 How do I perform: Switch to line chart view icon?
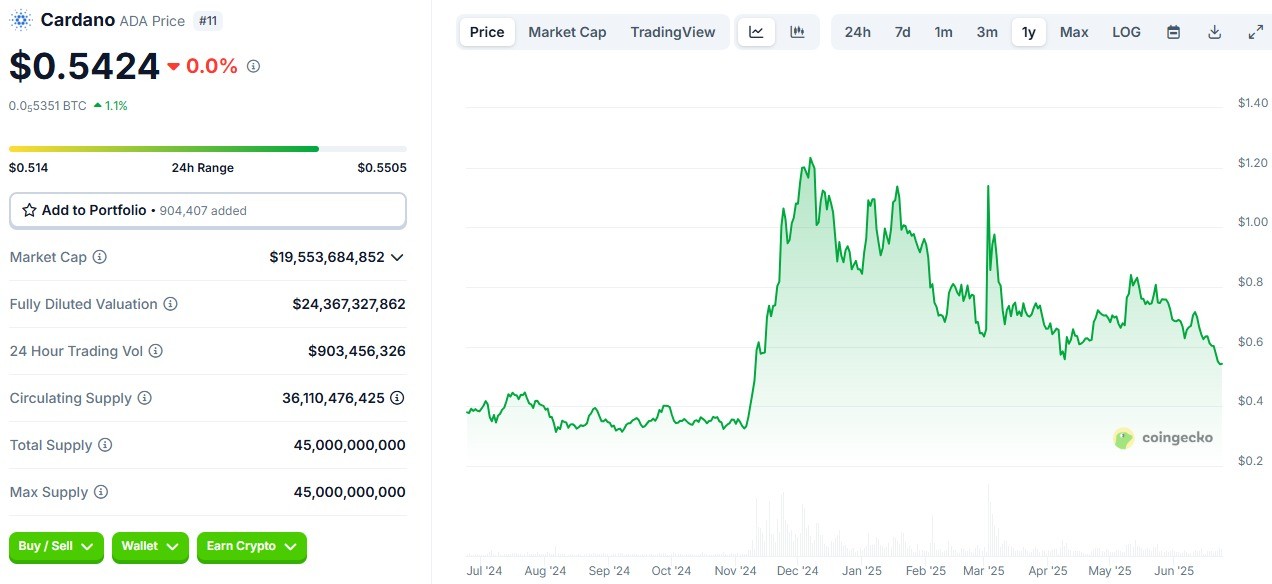tap(756, 32)
